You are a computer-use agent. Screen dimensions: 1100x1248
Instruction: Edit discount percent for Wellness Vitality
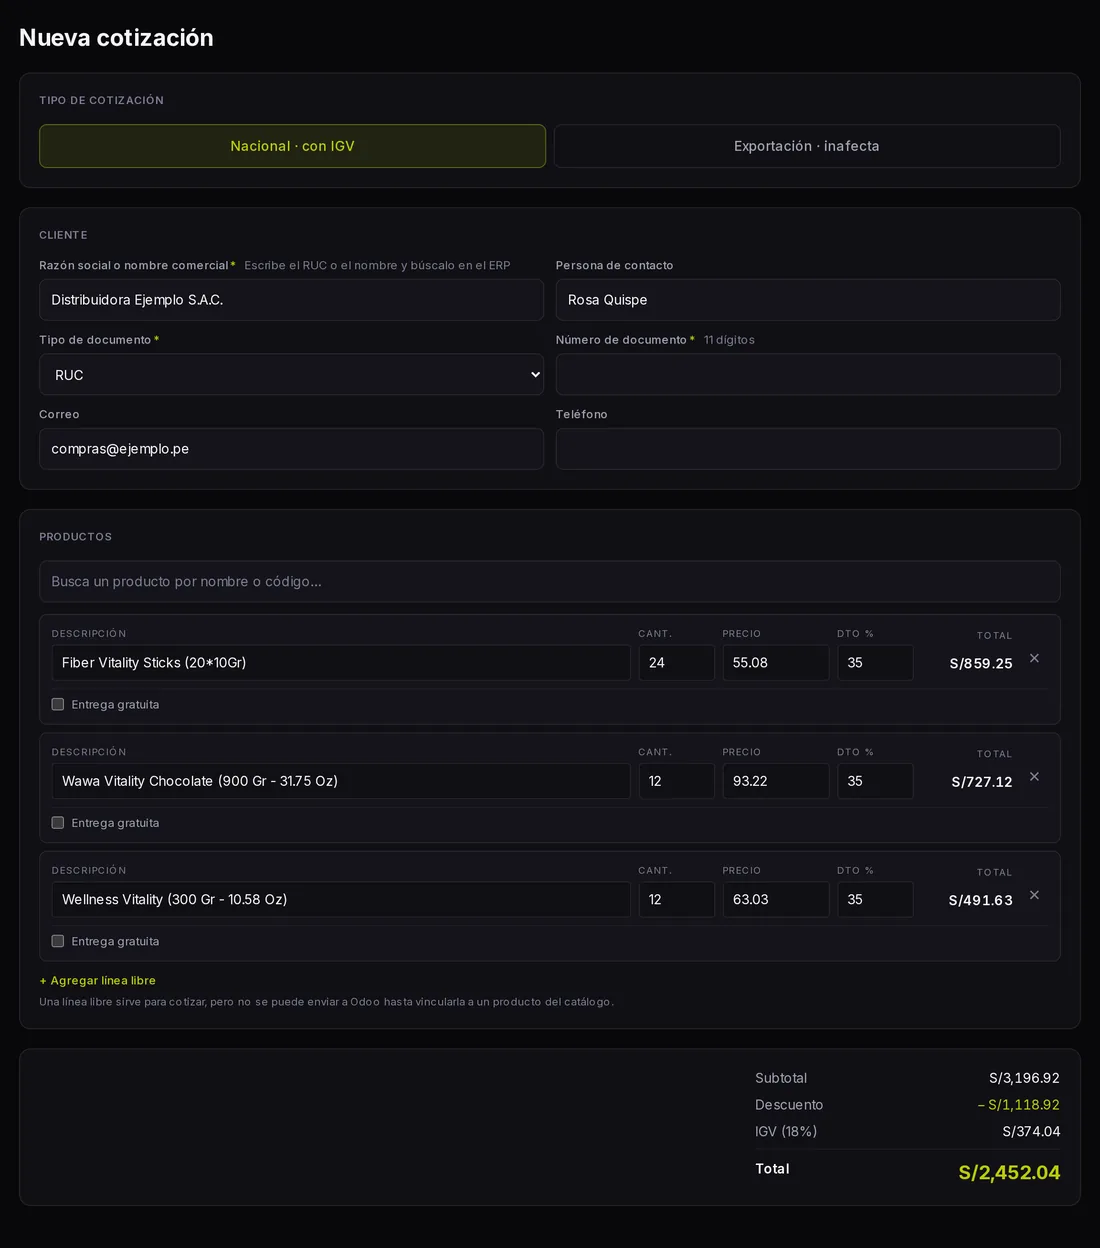pyautogui.click(x=875, y=900)
